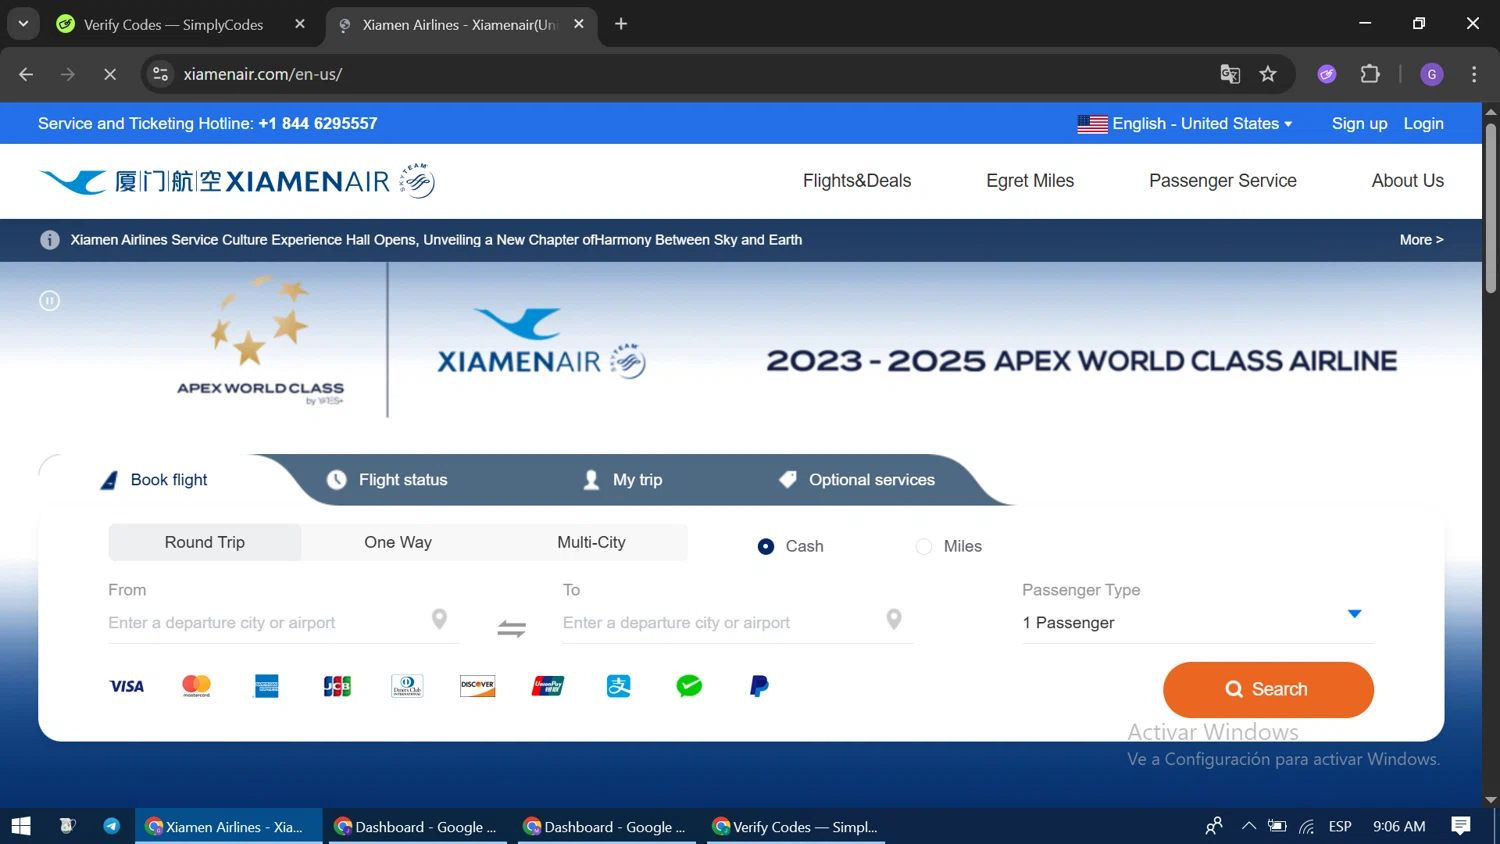Open the Chrome tab search dropdown

pyautogui.click(x=23, y=24)
